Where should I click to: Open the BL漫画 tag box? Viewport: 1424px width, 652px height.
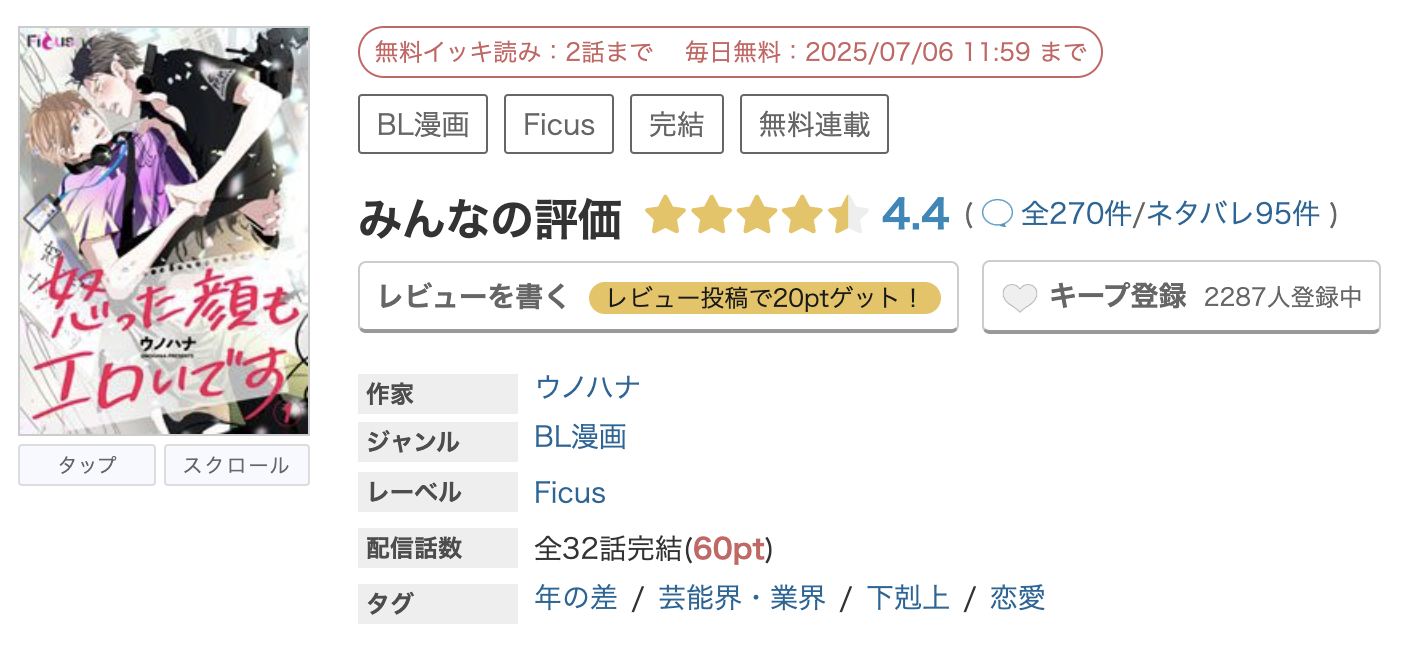(423, 125)
